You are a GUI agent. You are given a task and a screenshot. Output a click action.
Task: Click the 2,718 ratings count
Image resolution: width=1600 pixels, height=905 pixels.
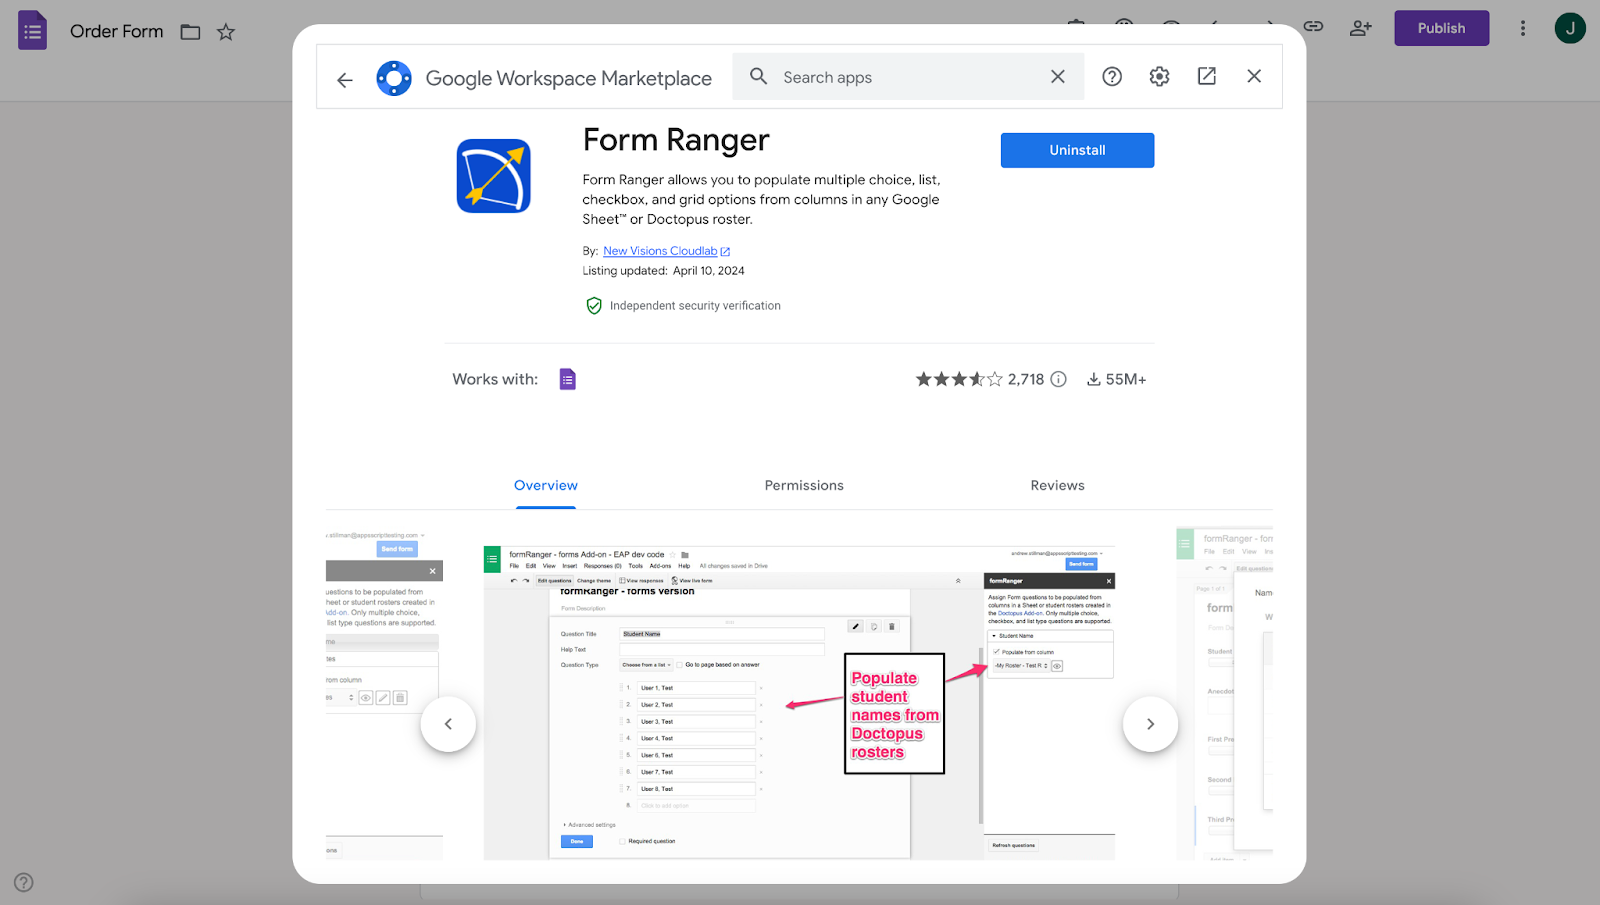click(x=1026, y=379)
